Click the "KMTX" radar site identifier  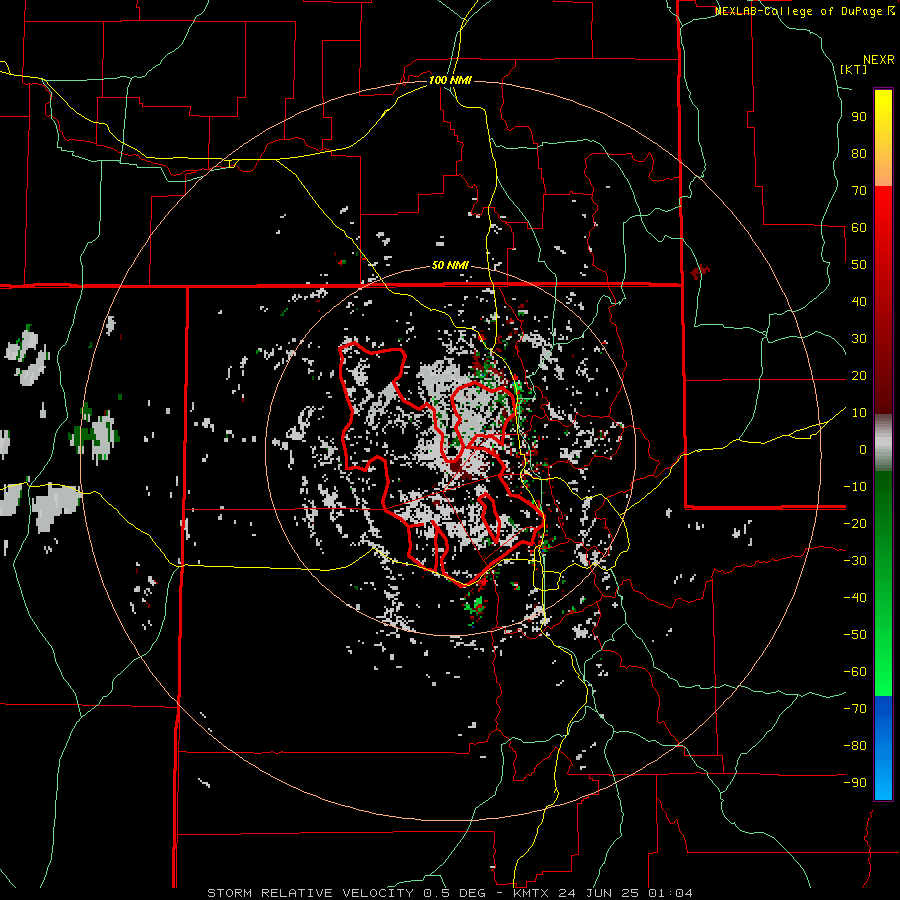tap(531, 893)
